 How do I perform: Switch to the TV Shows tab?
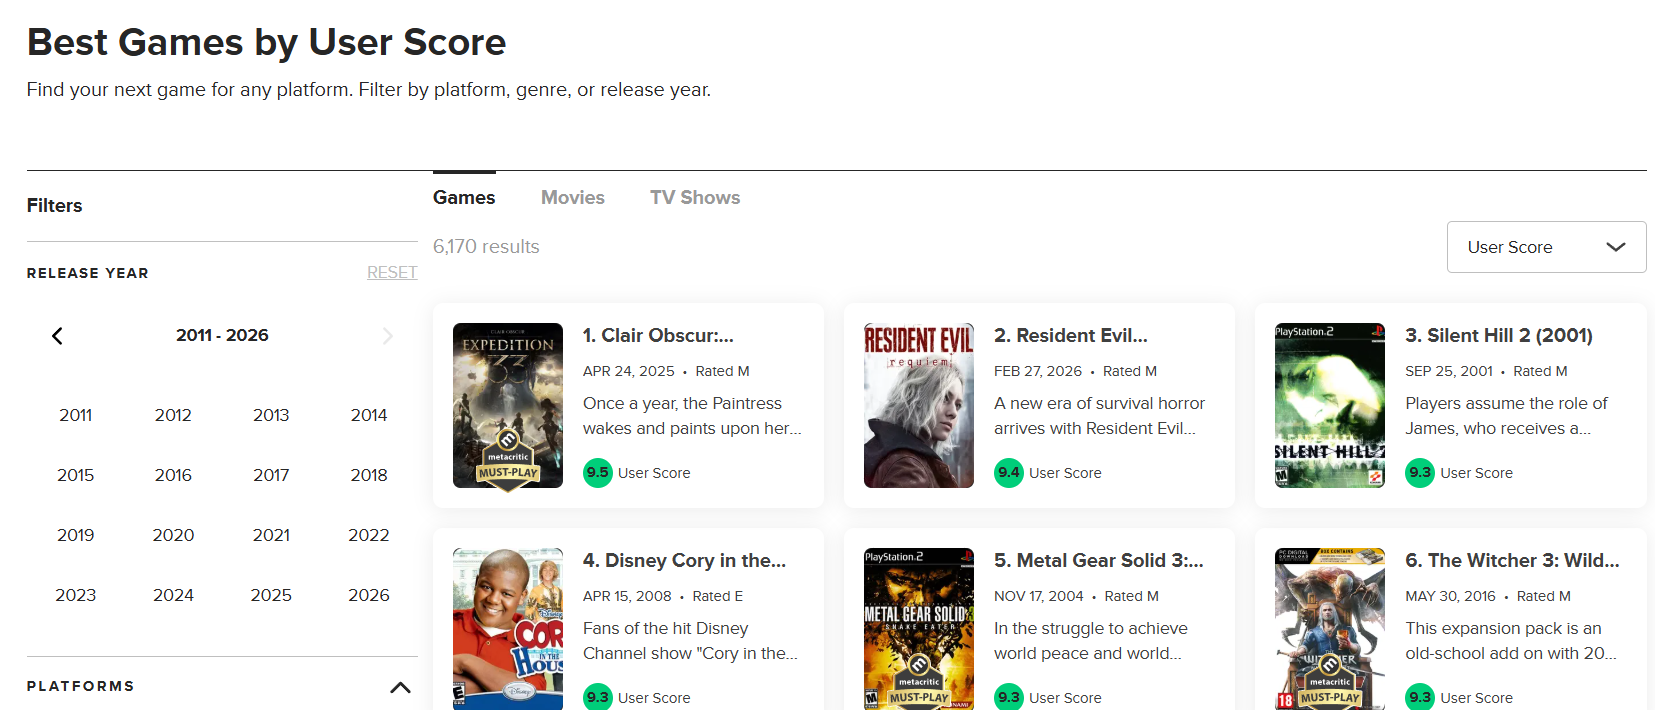[695, 198]
